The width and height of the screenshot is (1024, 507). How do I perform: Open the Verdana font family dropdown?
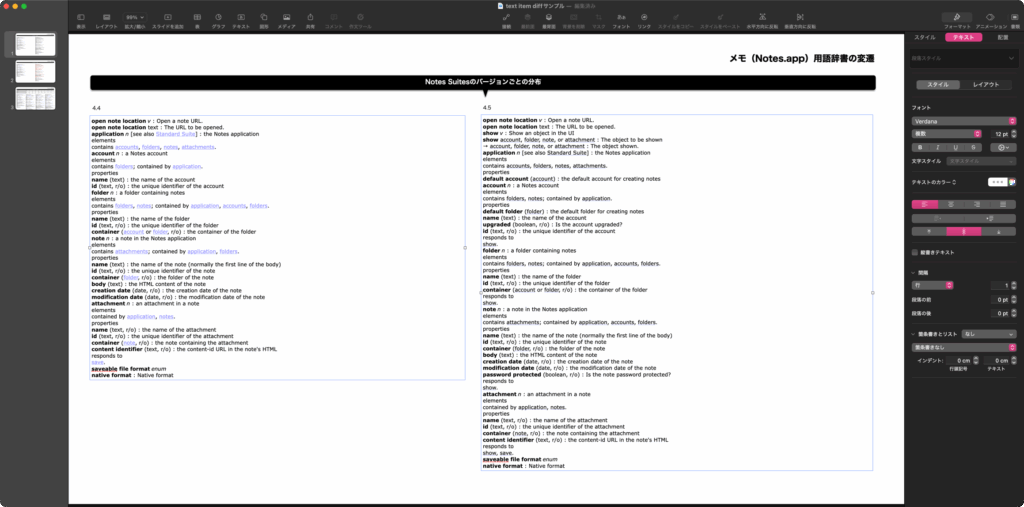pos(962,120)
